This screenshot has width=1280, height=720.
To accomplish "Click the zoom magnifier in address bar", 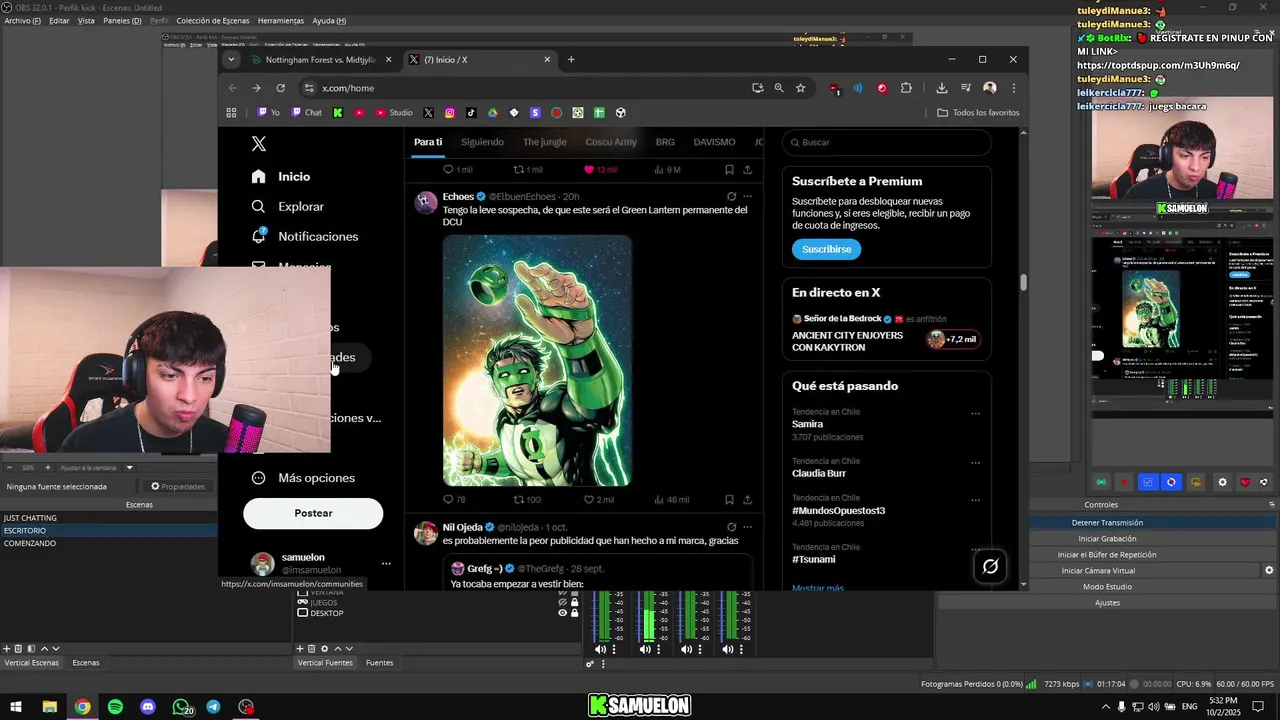I will click(x=779, y=88).
